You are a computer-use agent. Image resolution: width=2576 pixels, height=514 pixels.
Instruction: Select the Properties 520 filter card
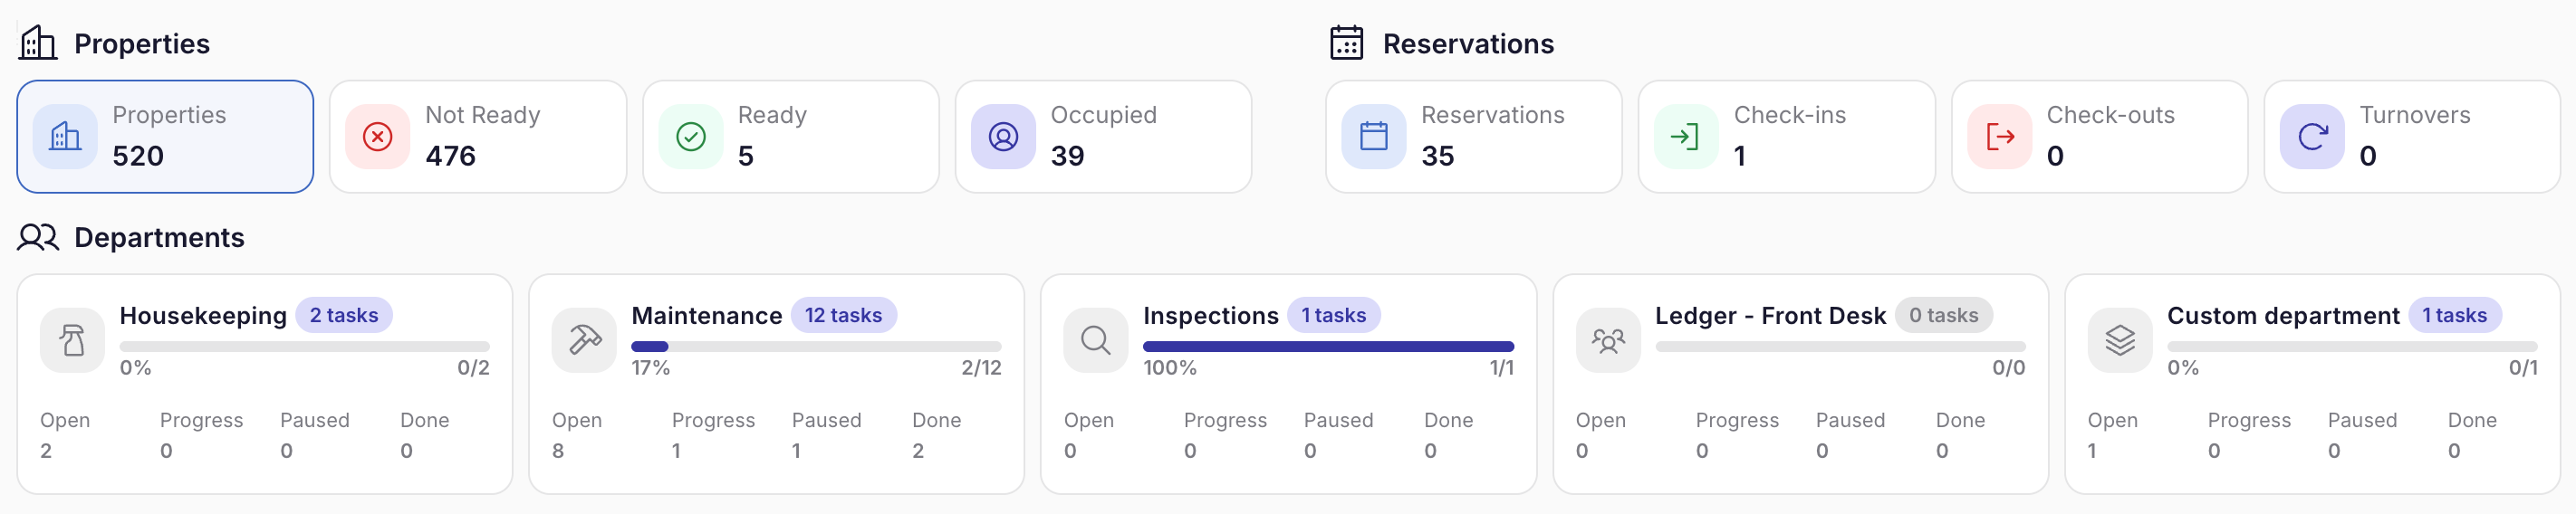pos(165,137)
